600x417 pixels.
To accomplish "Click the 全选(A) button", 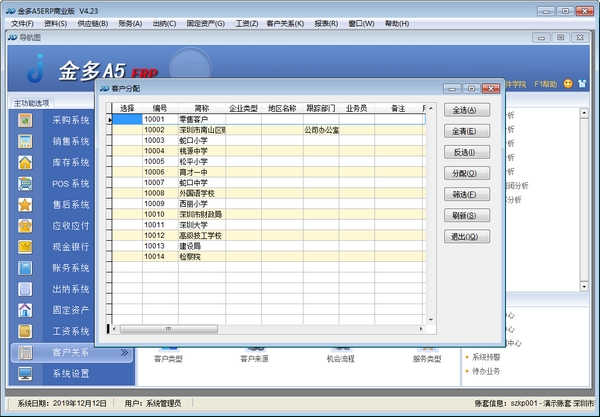I will click(x=467, y=110).
